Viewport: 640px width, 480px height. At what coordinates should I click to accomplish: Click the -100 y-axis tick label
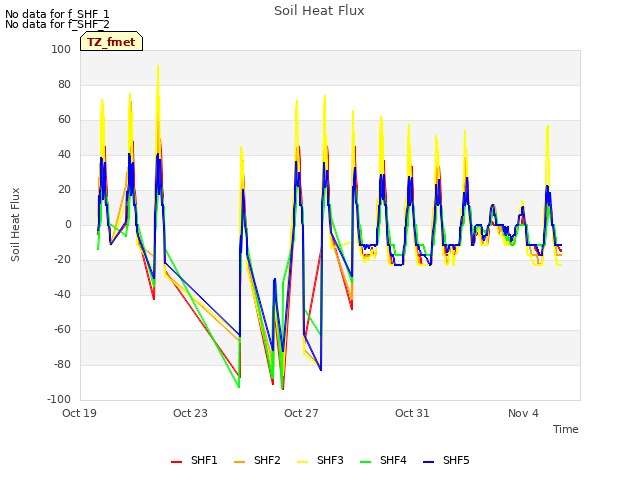point(59,400)
